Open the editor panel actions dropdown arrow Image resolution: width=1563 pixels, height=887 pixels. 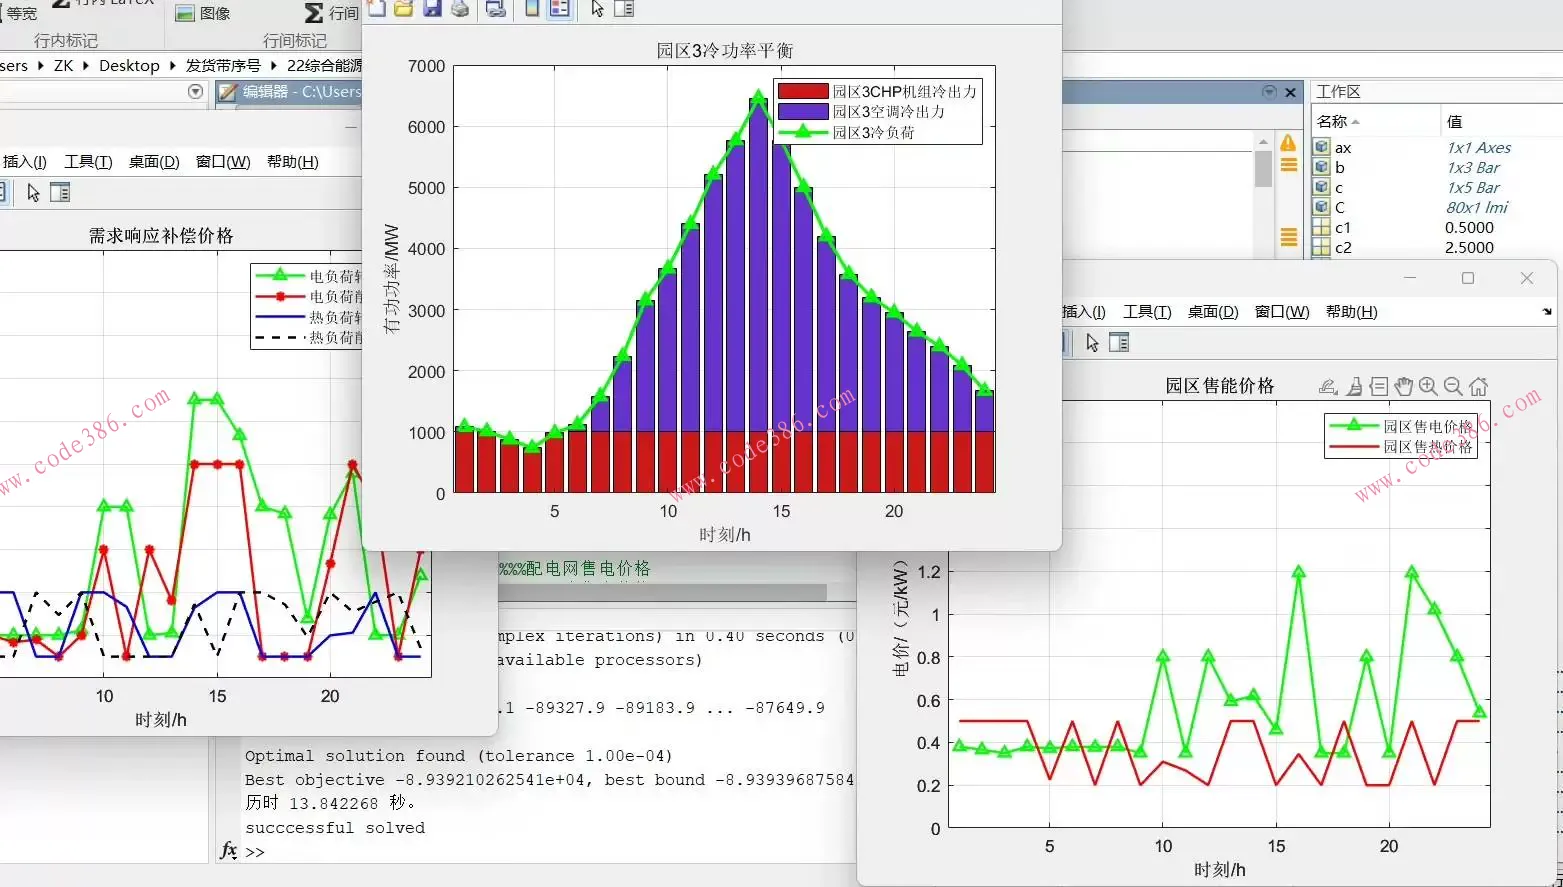1269,92
